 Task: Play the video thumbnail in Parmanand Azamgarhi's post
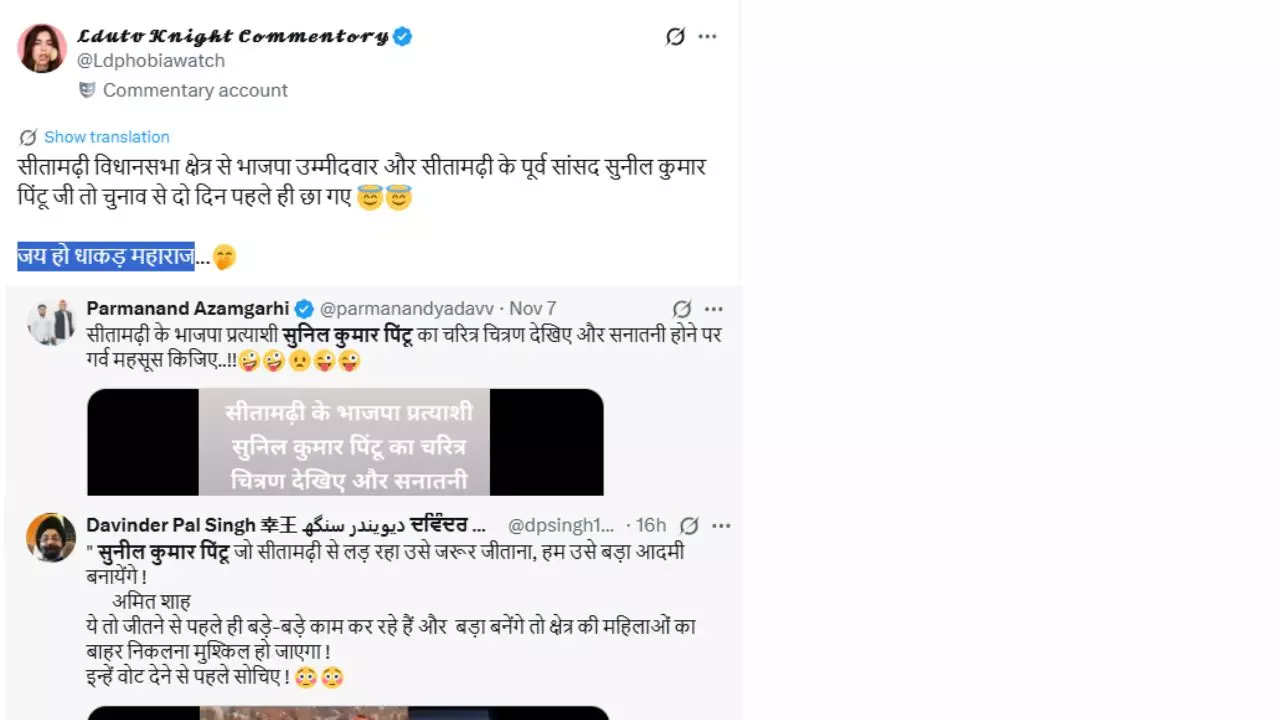(345, 442)
